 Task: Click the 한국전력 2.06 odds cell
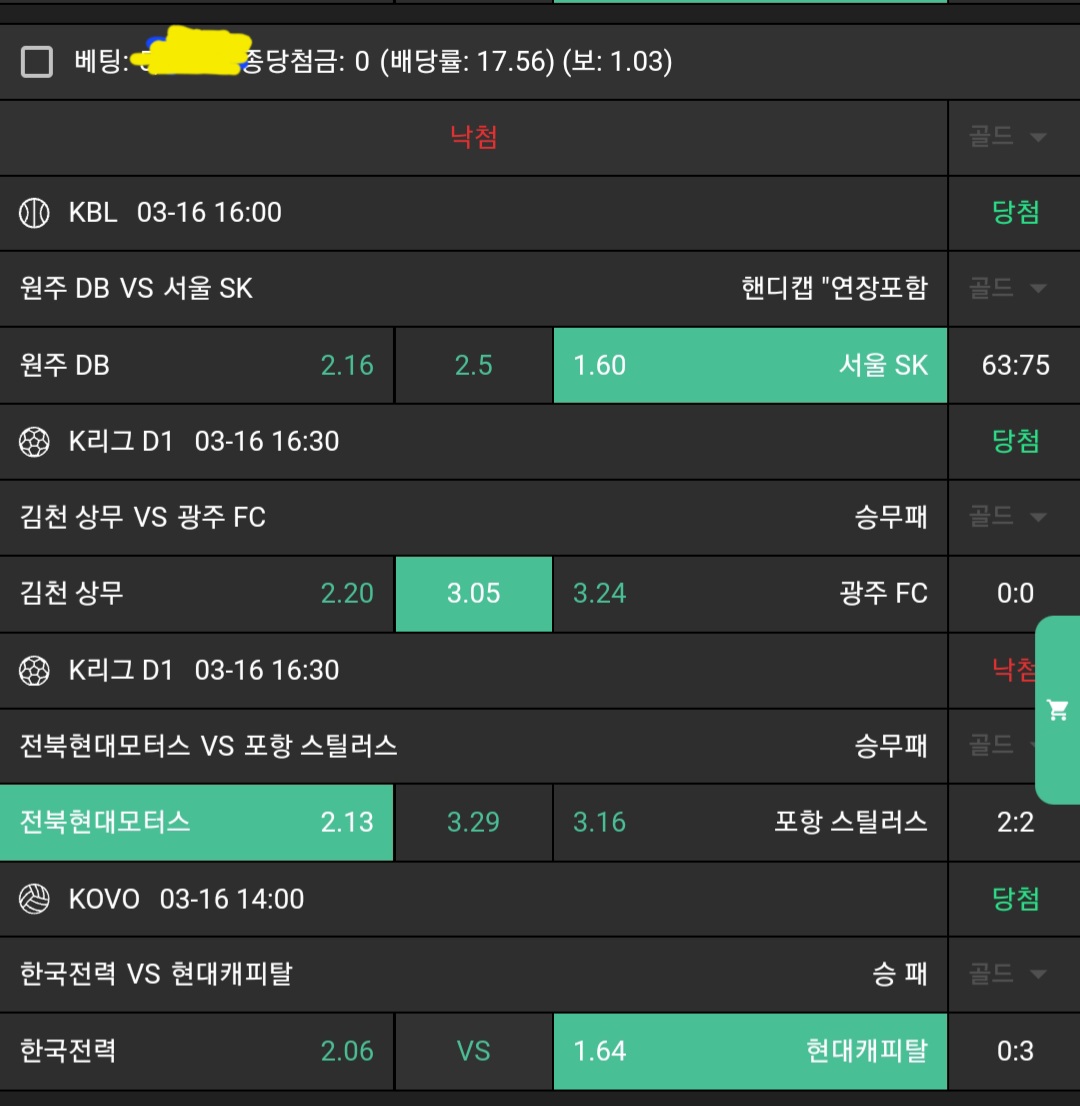(x=197, y=1051)
